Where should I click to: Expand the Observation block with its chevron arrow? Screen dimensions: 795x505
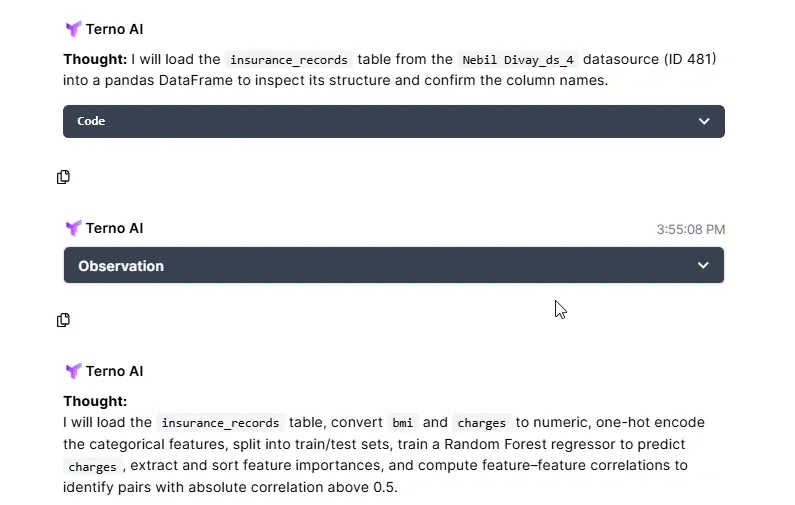[x=703, y=265]
